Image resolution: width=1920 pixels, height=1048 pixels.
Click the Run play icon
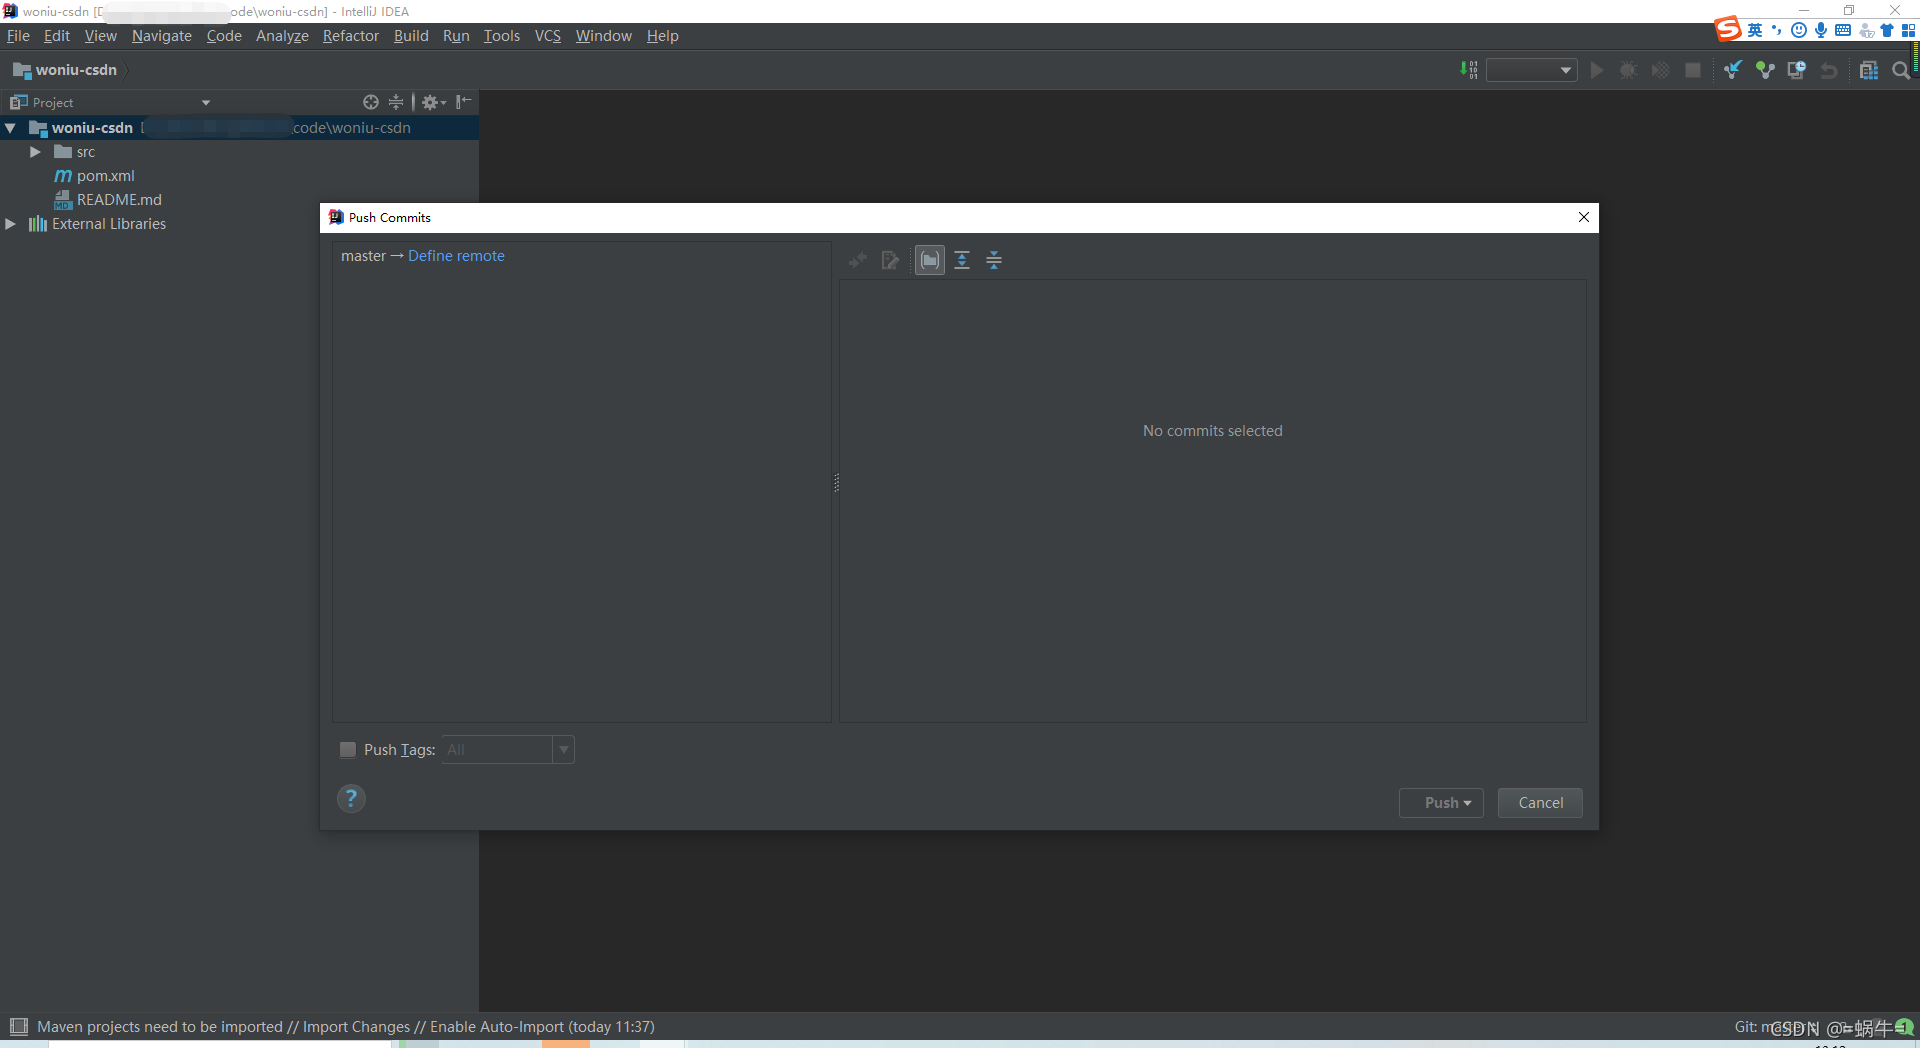click(x=1597, y=70)
